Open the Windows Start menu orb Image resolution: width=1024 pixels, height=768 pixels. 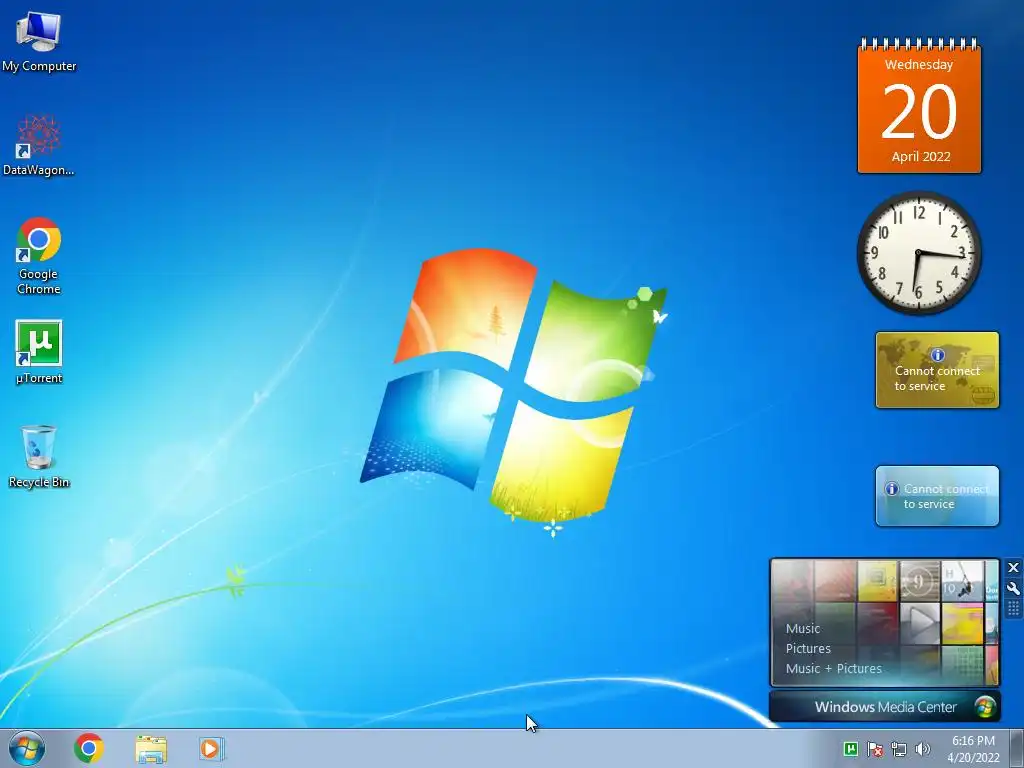[27, 748]
